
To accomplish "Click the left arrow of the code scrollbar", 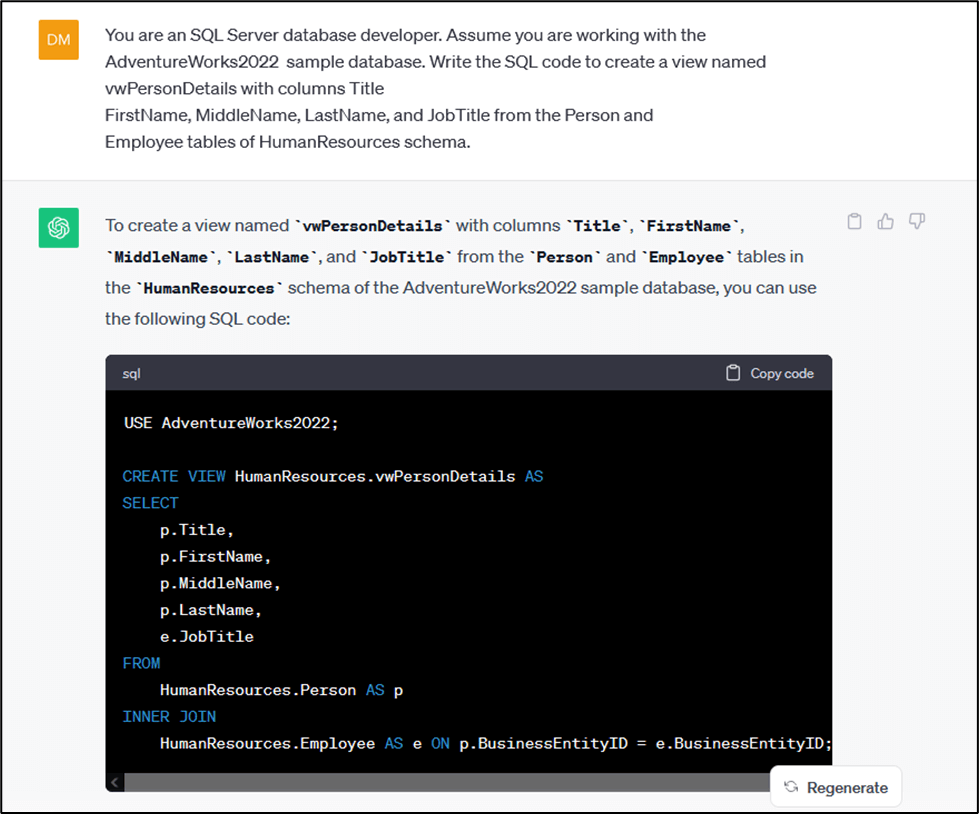I will click(x=115, y=781).
